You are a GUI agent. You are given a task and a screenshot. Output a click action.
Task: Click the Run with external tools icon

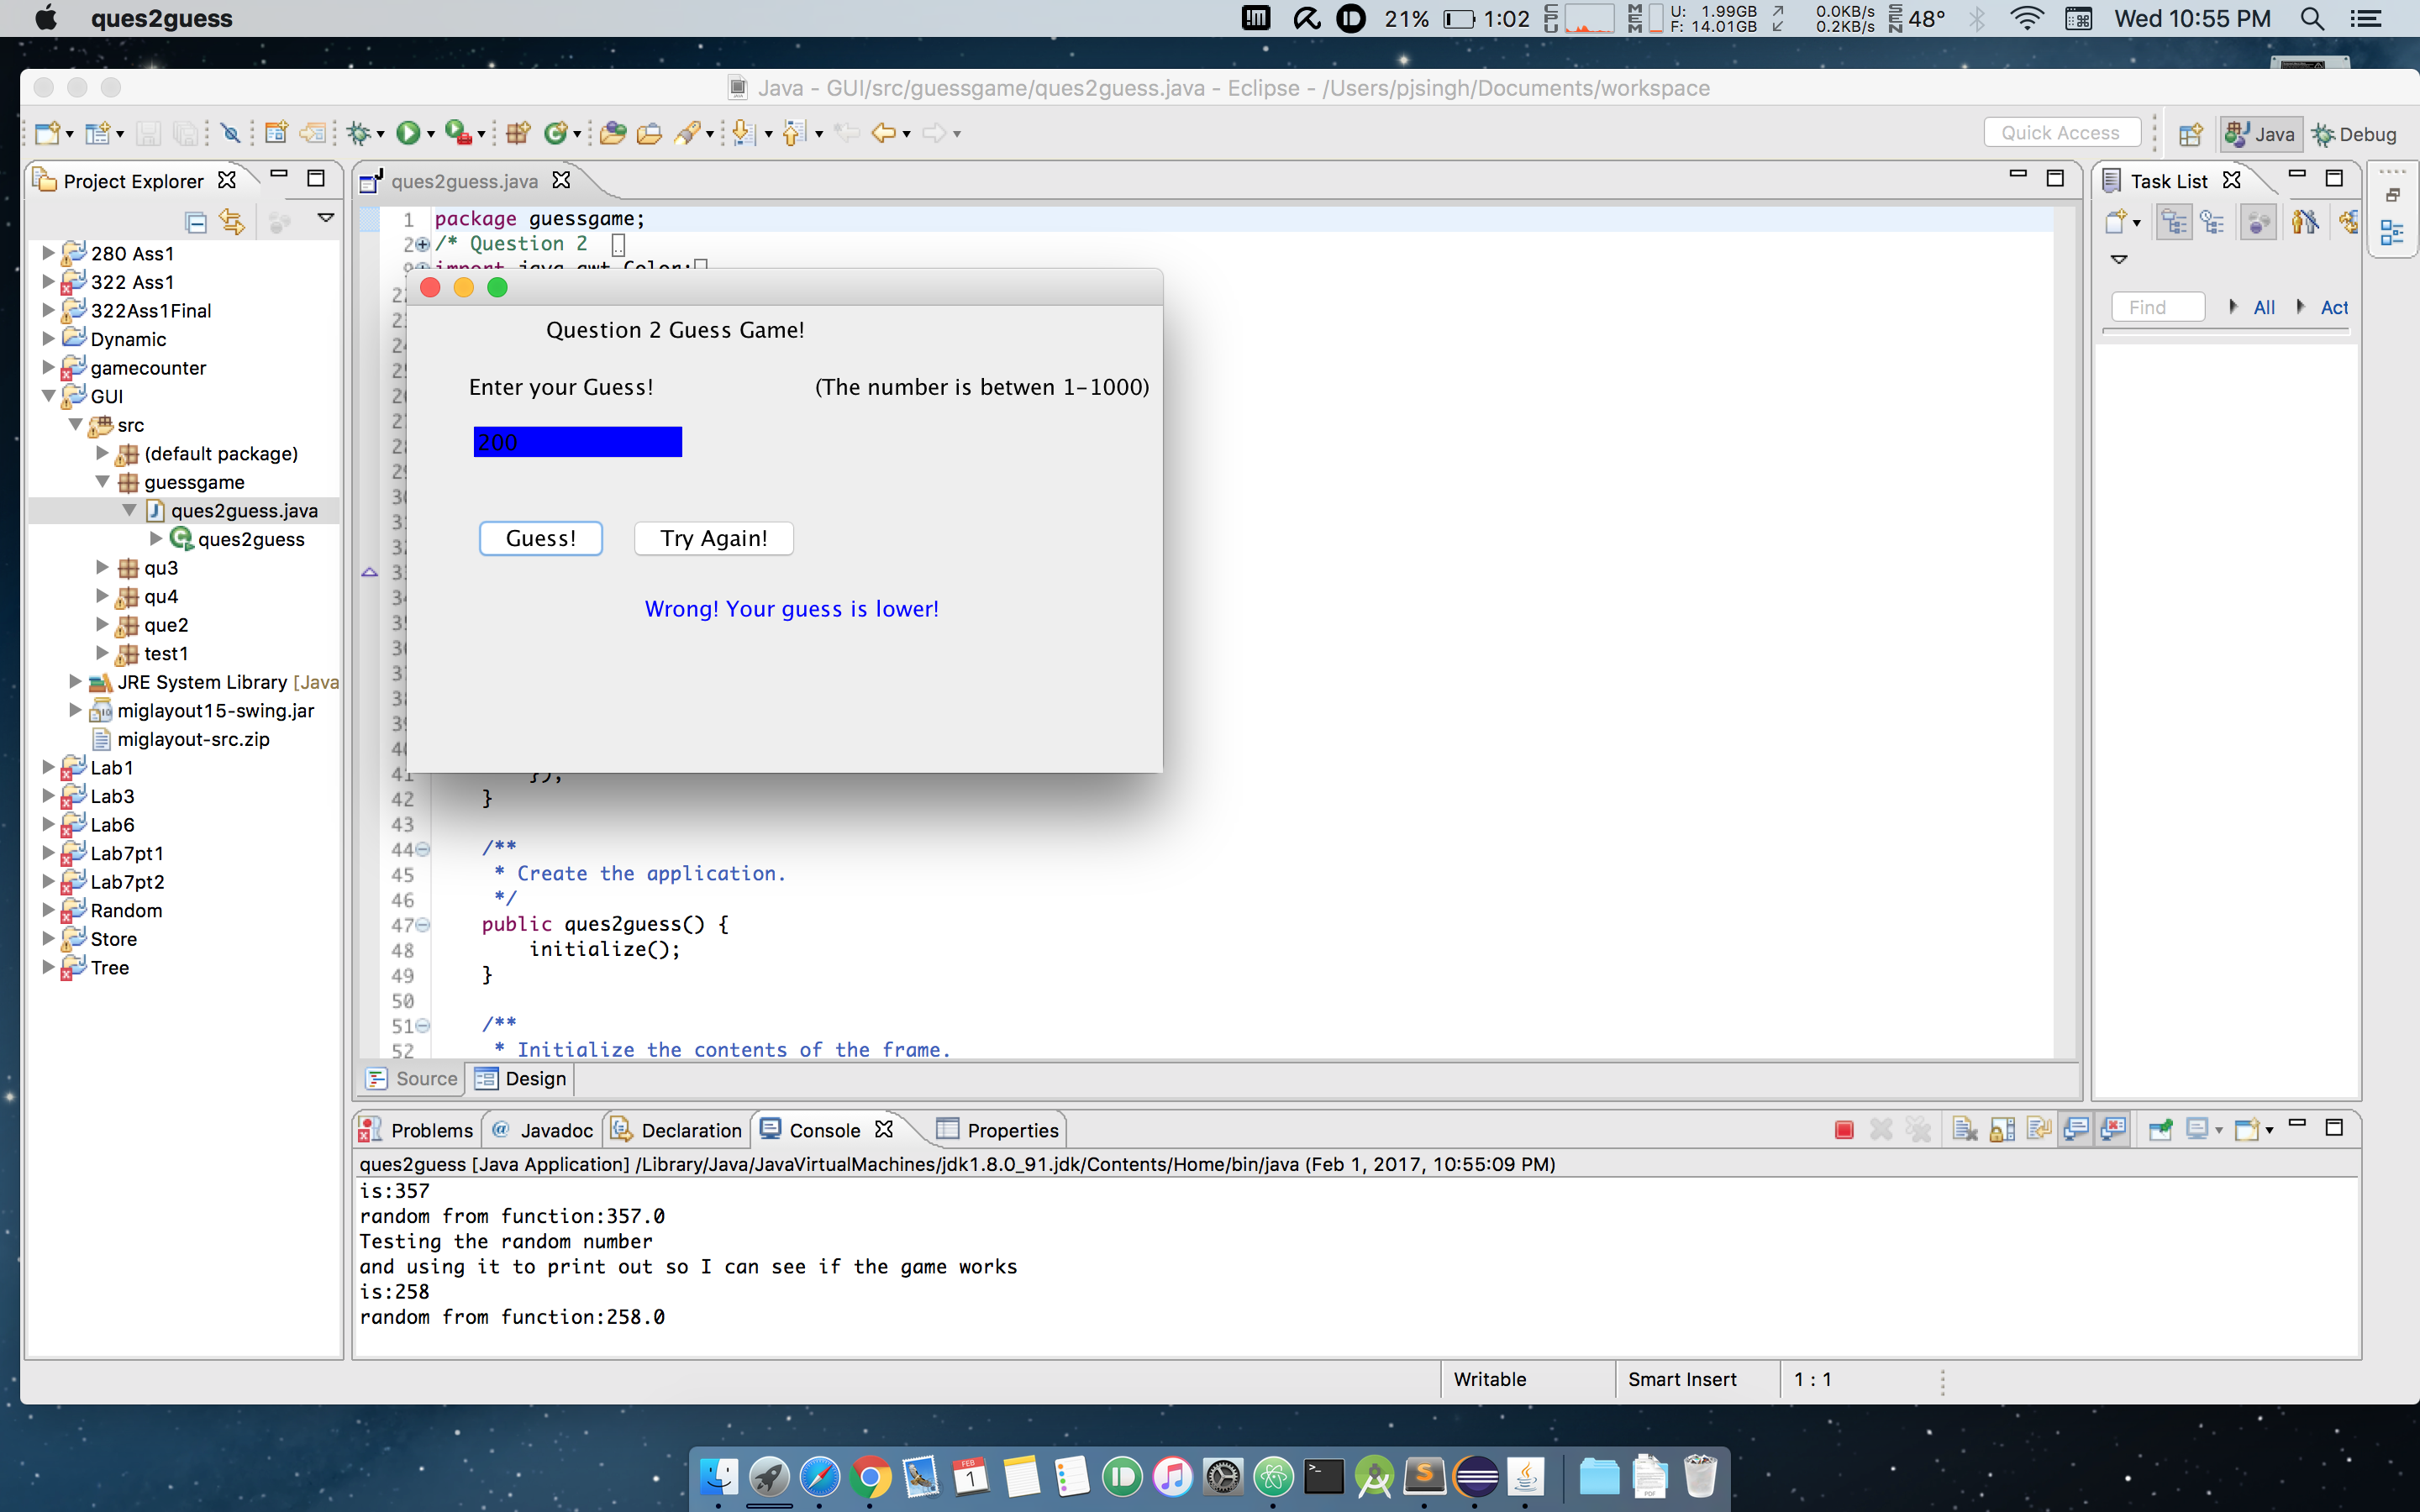click(x=458, y=133)
